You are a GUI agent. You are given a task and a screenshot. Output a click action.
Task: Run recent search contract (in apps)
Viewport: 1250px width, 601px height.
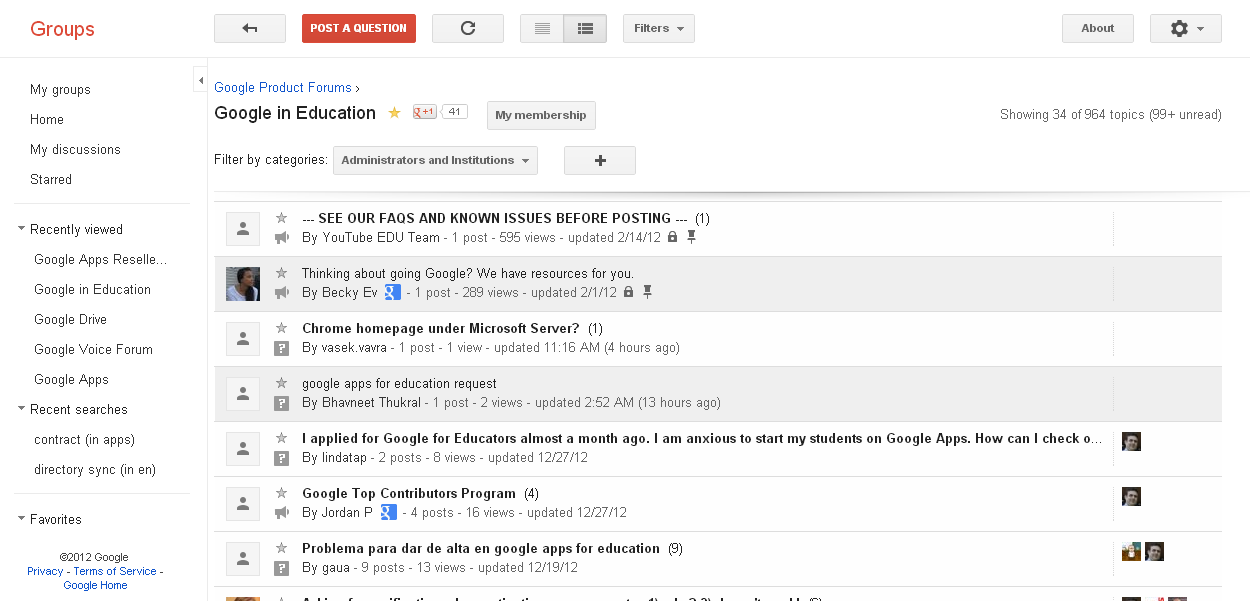point(84,439)
